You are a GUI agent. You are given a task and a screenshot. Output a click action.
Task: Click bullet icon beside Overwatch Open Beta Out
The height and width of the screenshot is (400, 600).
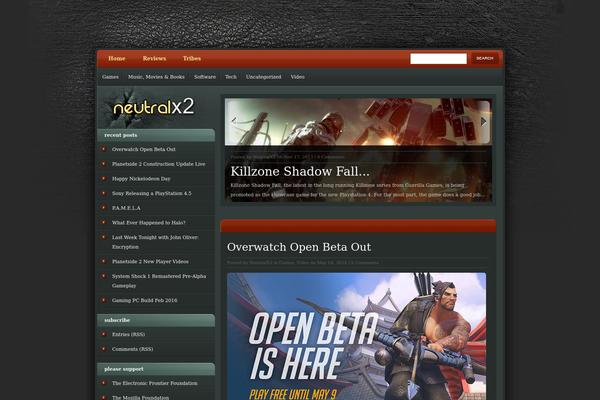tap(103, 149)
